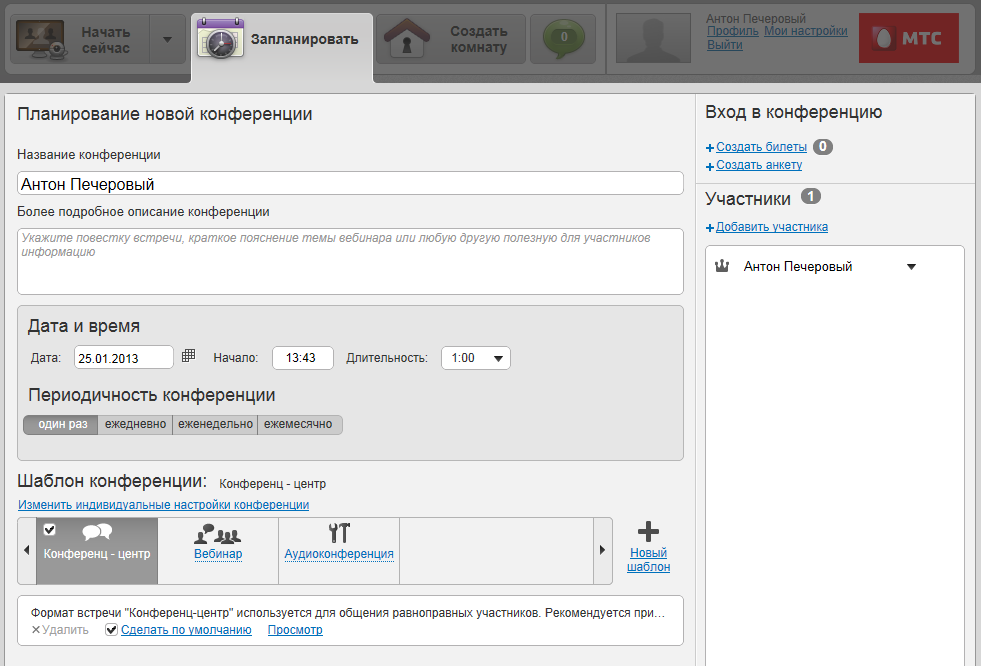Select еженедельно periodicity option
The image size is (981, 666).
coord(215,425)
